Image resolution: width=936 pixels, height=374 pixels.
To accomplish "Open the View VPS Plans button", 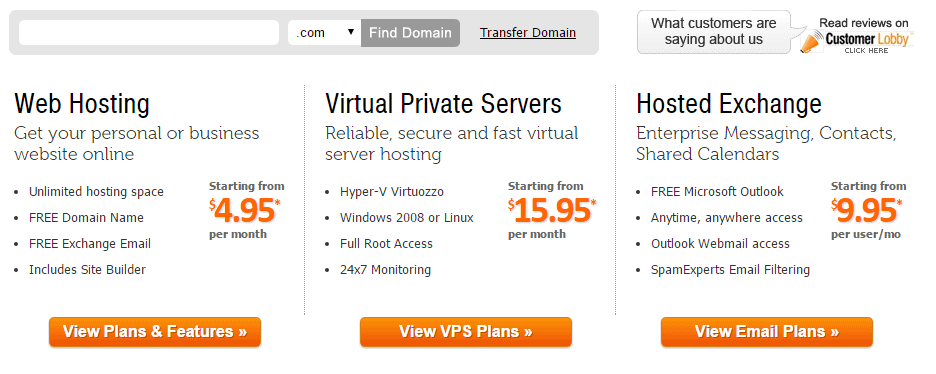I will (x=466, y=332).
